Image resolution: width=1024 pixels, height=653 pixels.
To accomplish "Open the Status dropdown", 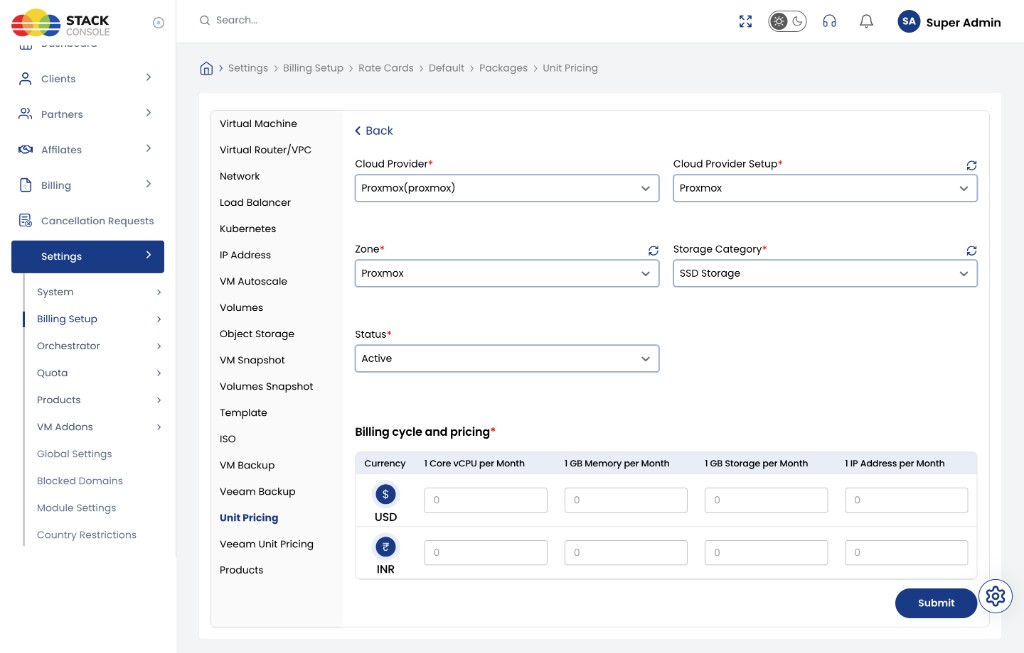I will pos(507,358).
